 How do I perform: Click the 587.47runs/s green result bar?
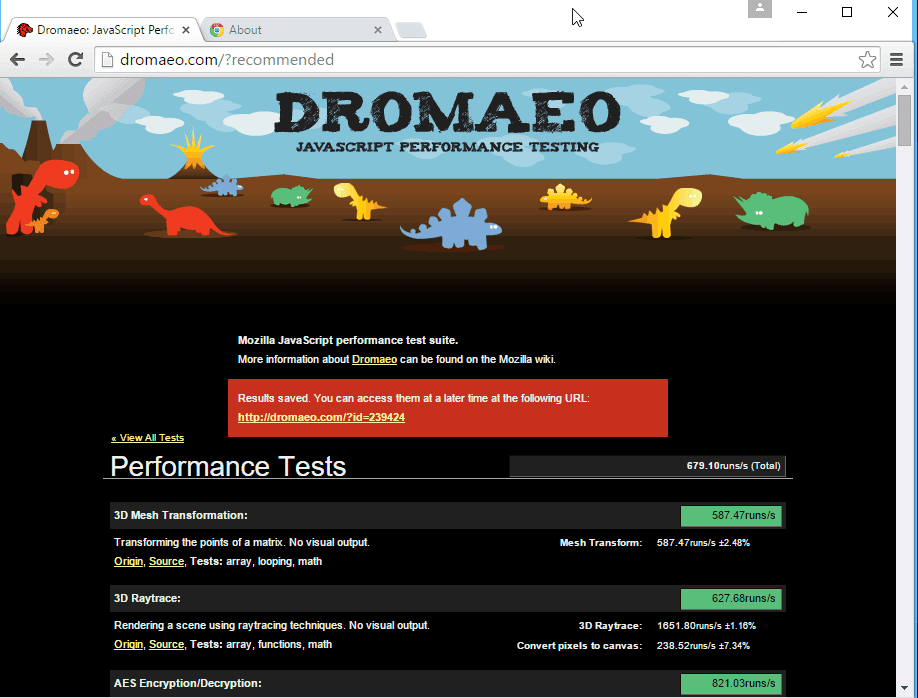731,516
